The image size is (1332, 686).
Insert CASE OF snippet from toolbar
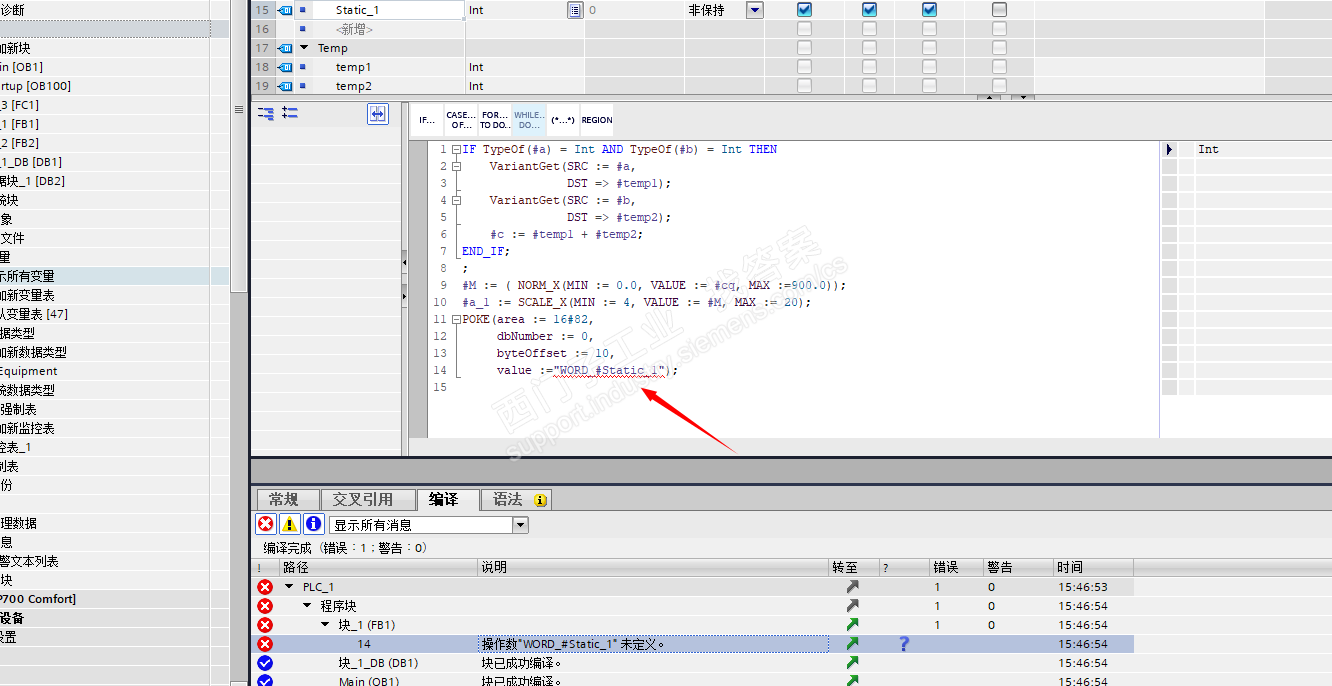tap(461, 120)
